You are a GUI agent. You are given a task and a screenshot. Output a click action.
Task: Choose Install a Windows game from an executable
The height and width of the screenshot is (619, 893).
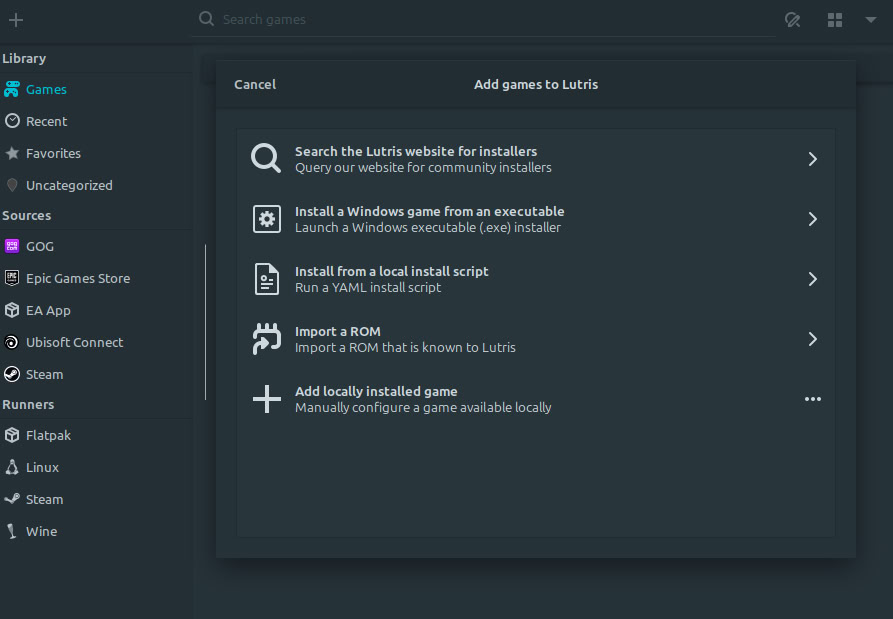point(536,219)
